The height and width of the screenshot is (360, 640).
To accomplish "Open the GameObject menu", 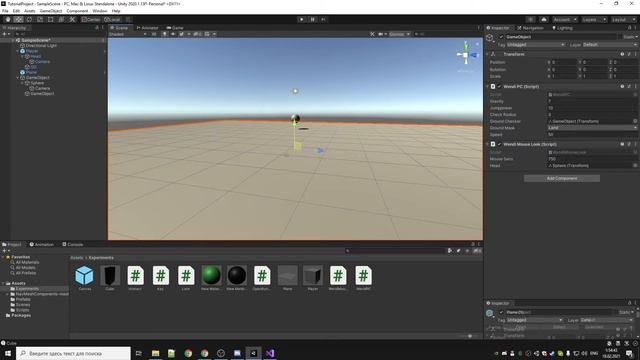I will coord(51,11).
